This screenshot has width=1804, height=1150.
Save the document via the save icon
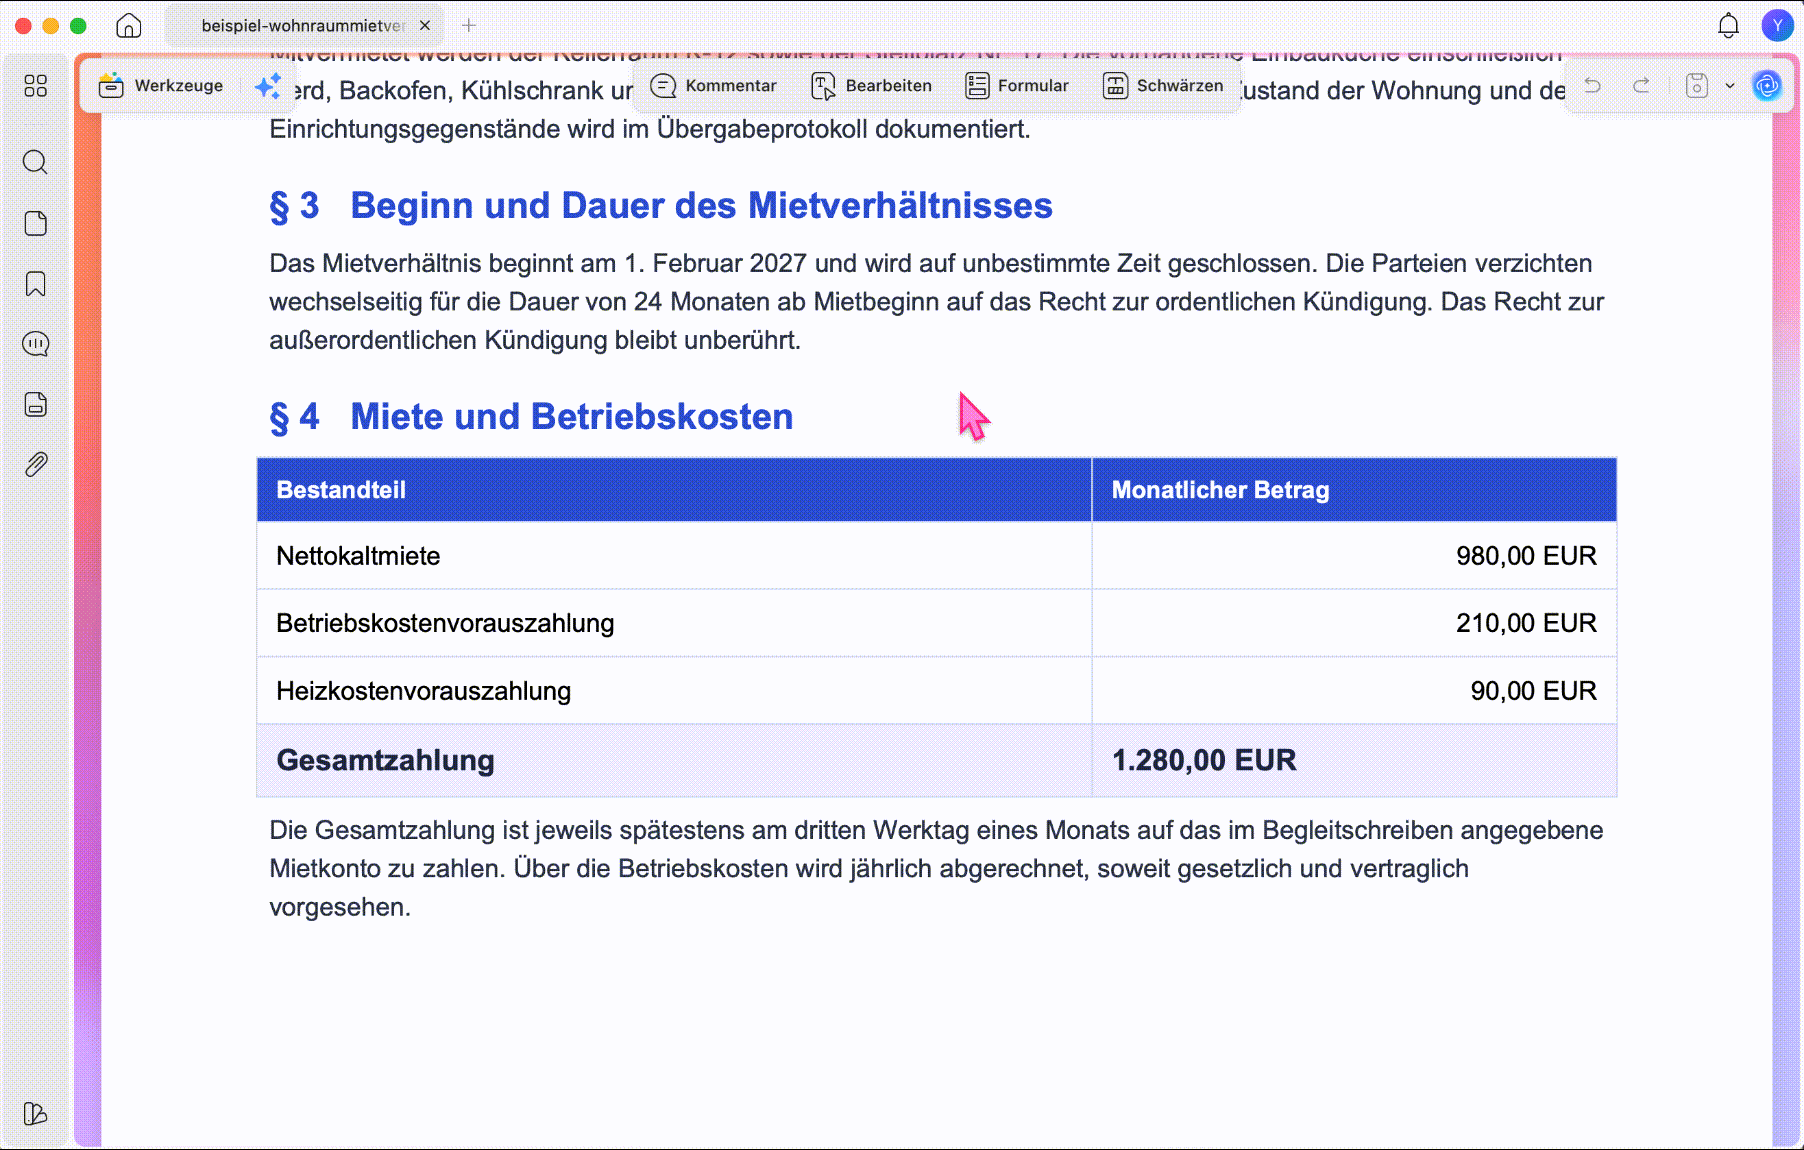[1697, 86]
